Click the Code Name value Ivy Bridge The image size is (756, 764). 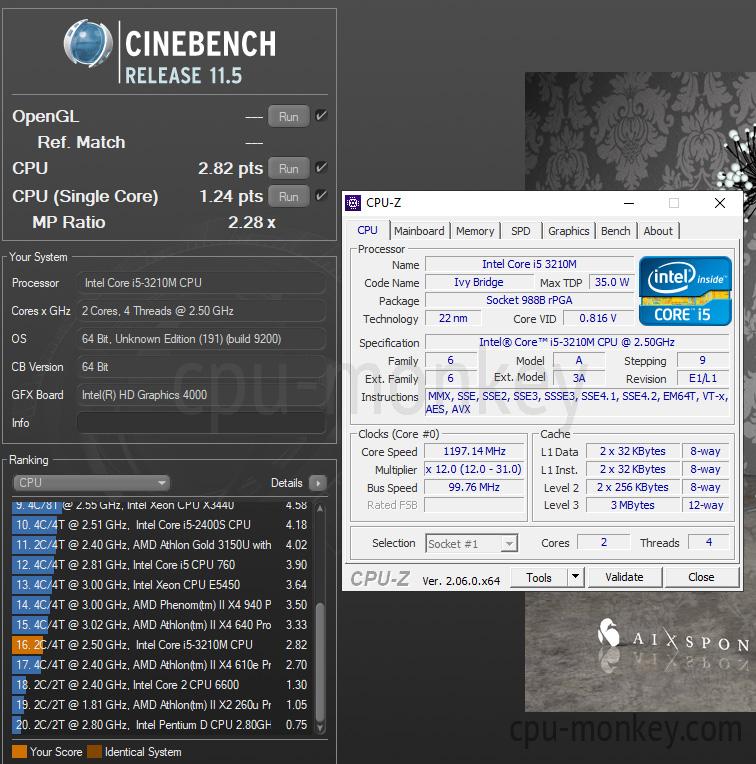(x=479, y=282)
